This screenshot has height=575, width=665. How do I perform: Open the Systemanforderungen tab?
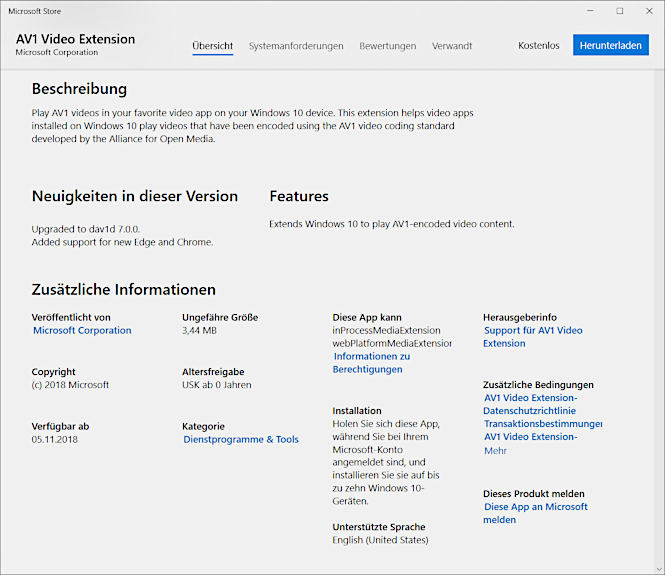[296, 46]
